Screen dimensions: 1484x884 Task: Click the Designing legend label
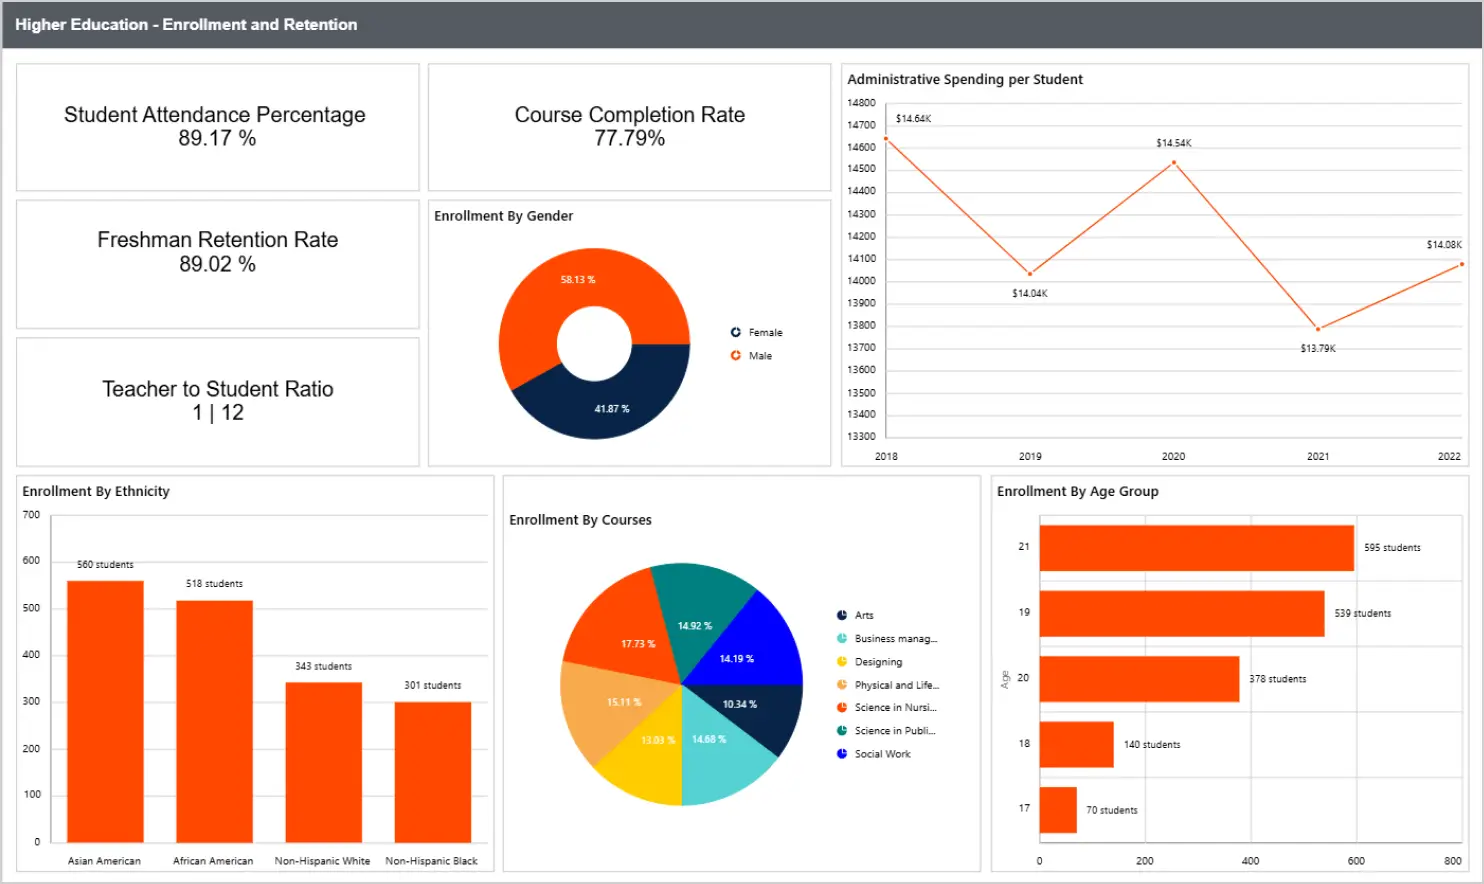coord(878,662)
